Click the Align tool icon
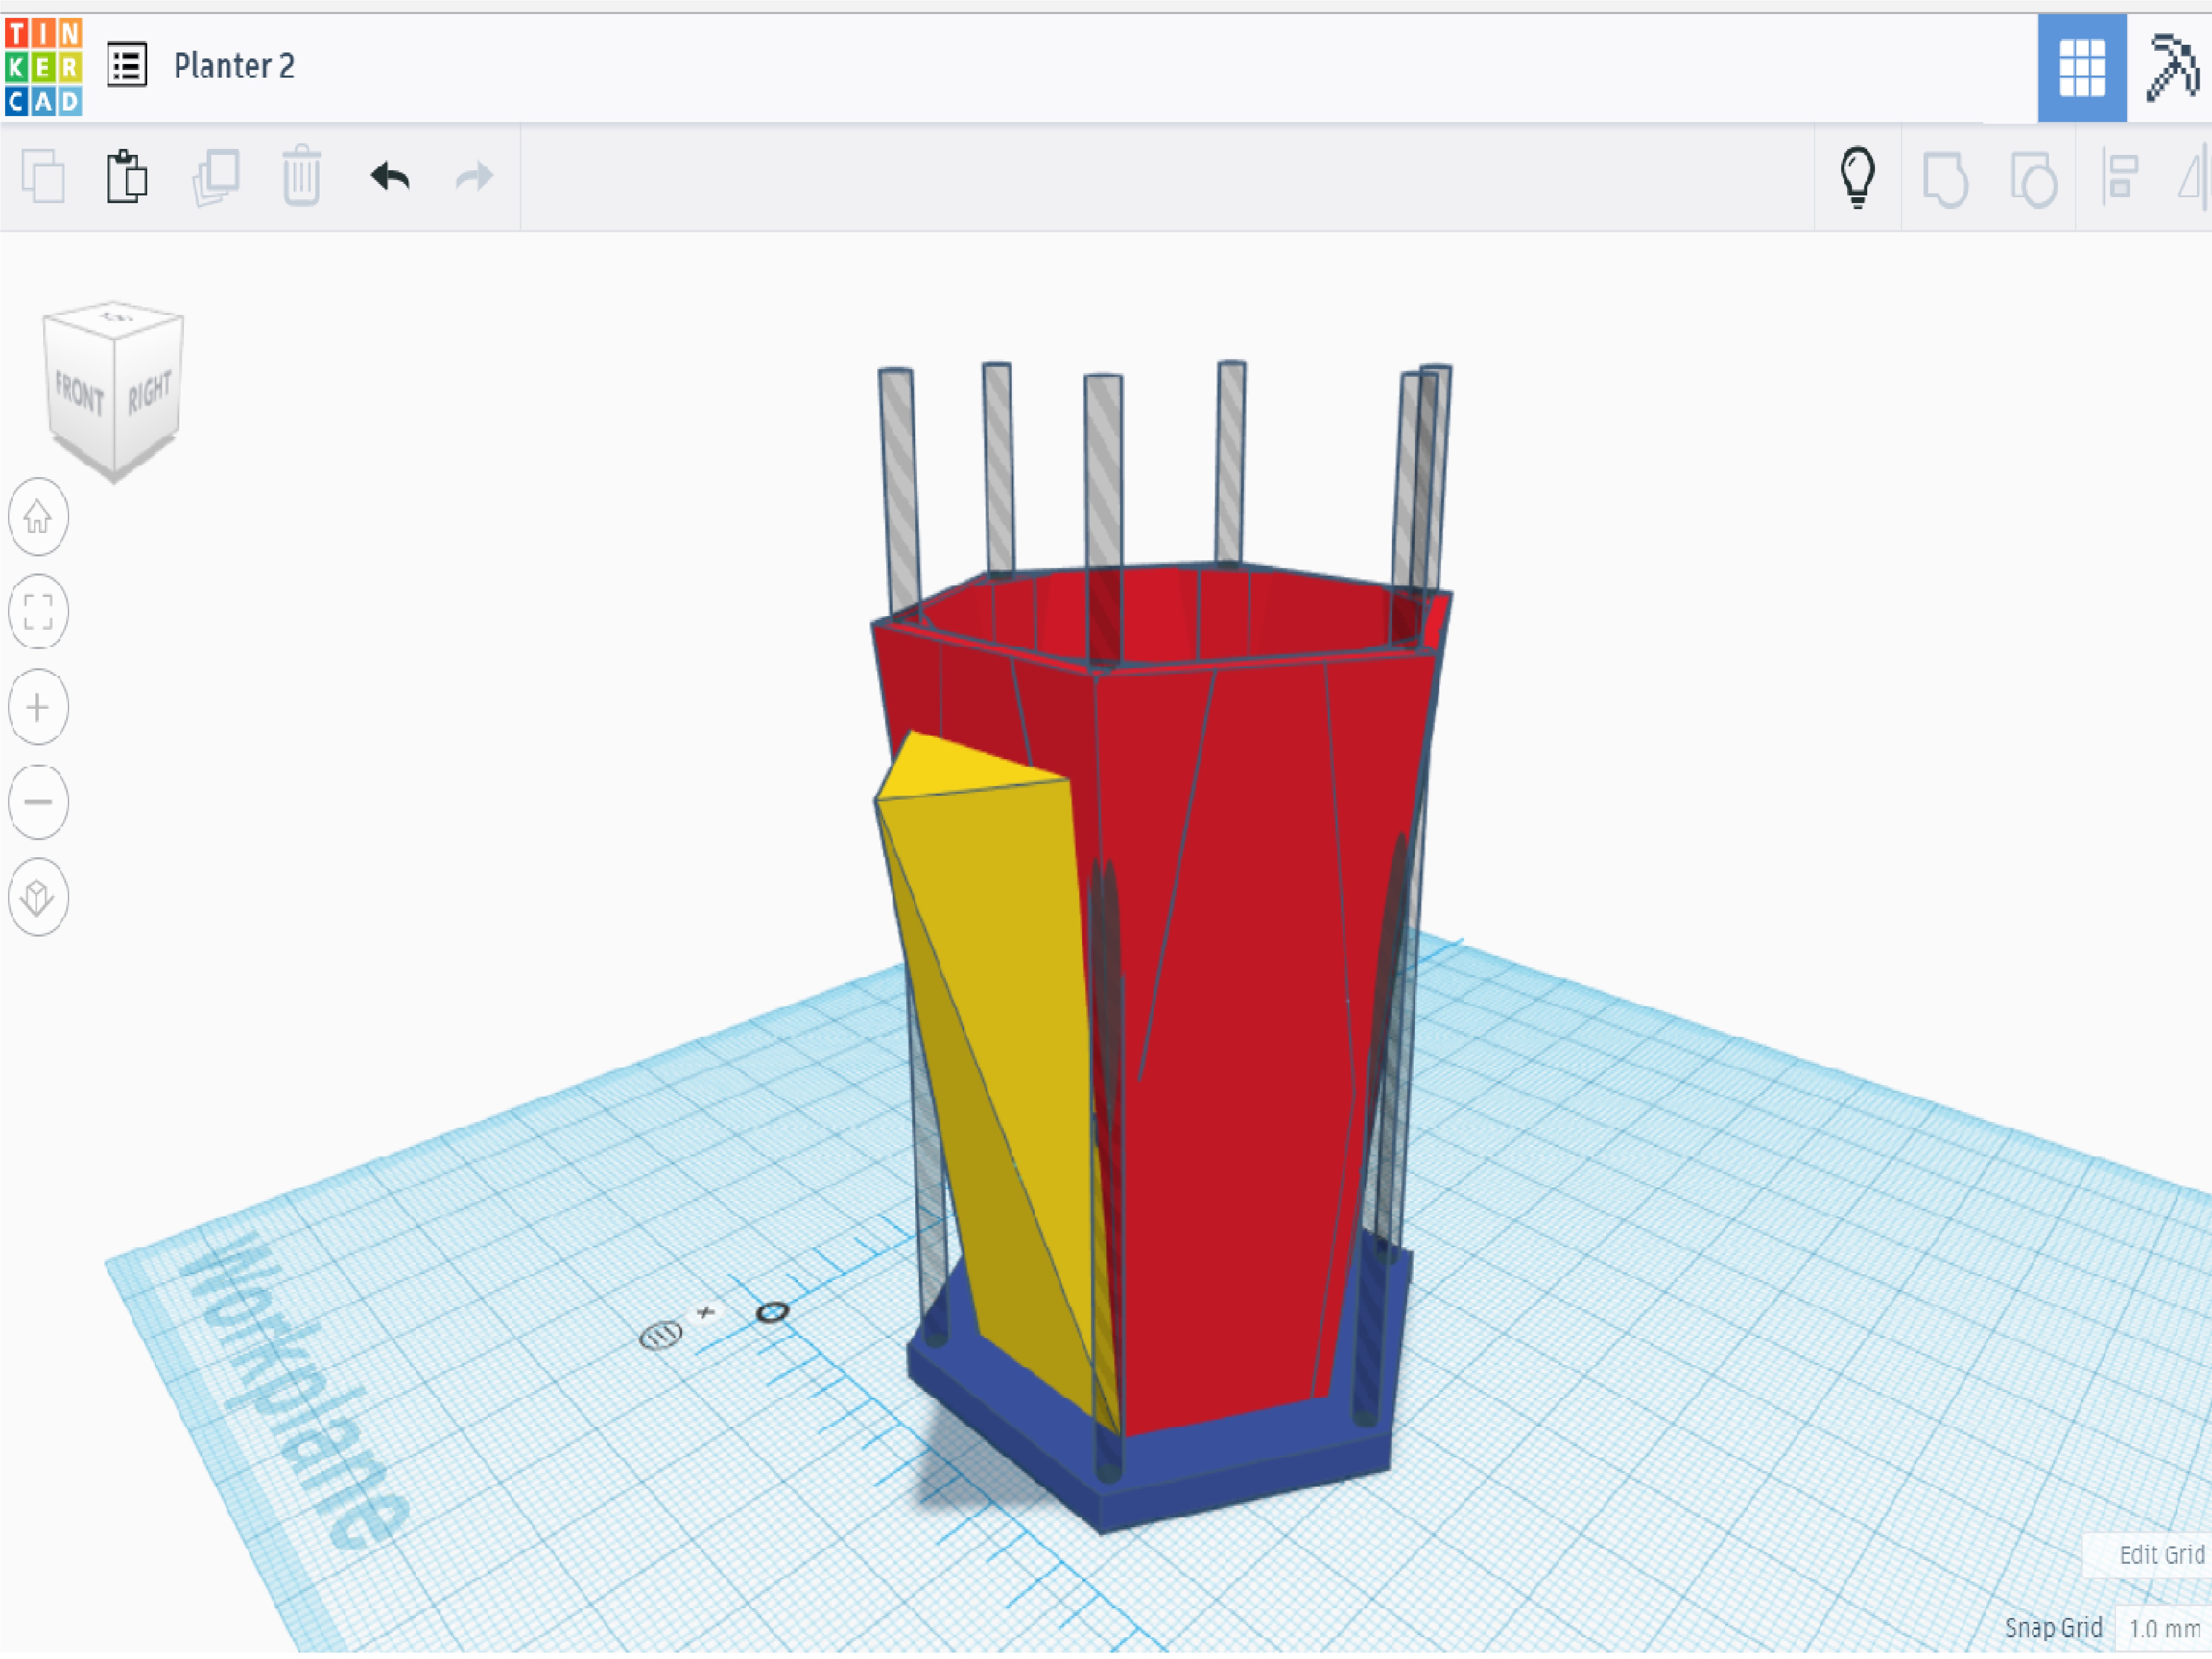This screenshot has width=2212, height=1659. 2119,177
